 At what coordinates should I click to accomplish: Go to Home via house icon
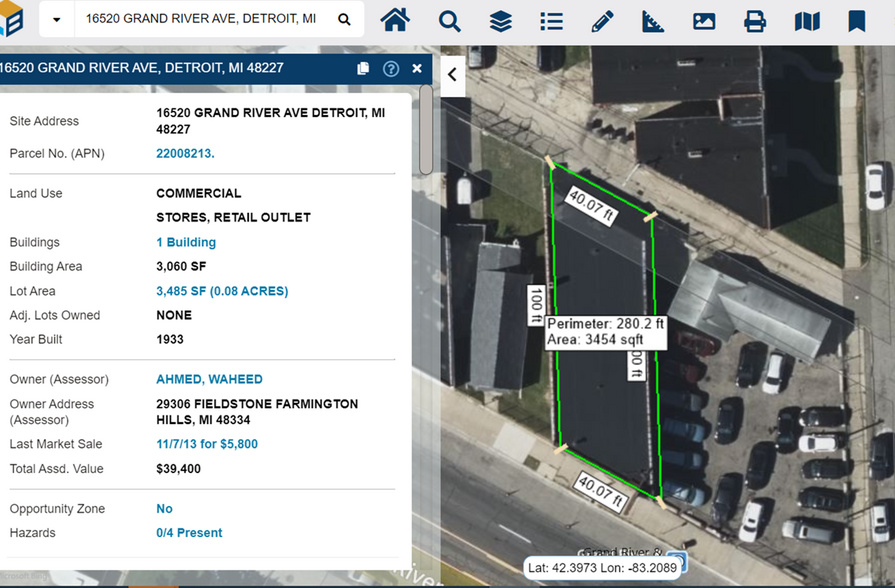pos(395,21)
